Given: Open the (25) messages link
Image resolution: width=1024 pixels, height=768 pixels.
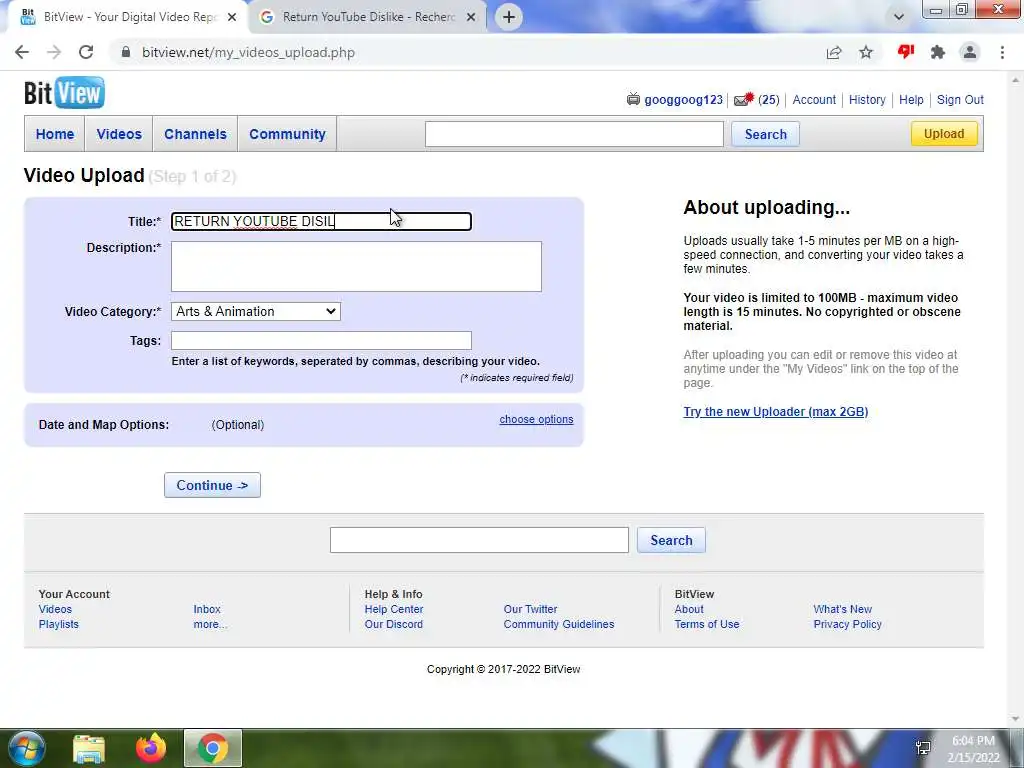Looking at the screenshot, I should 769,99.
